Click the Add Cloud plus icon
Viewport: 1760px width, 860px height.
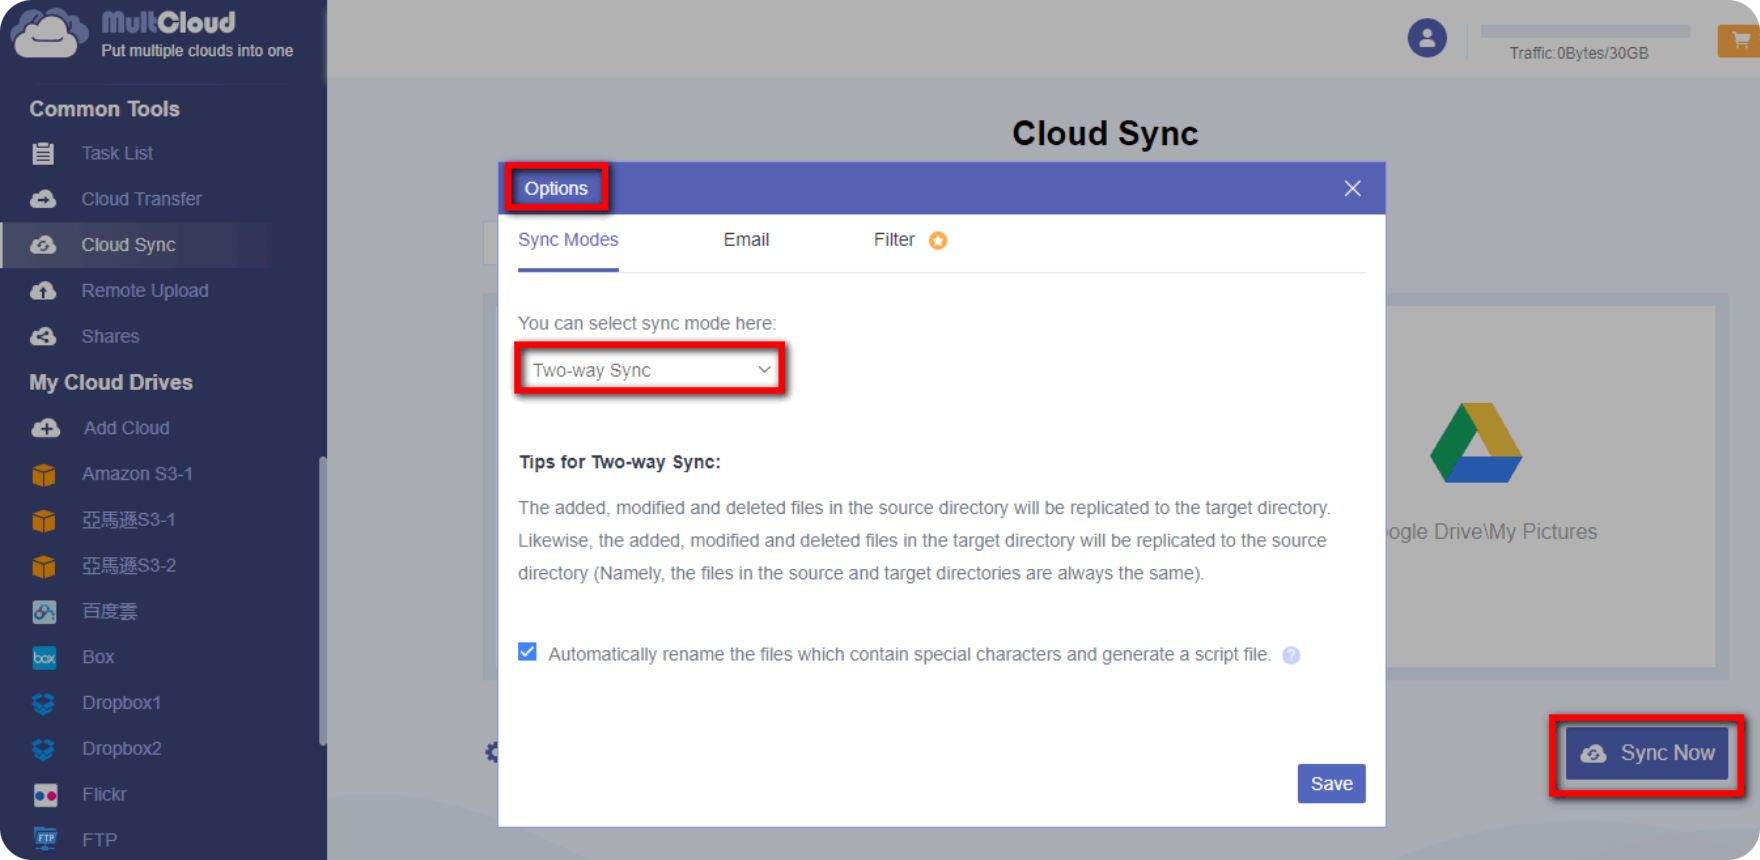[45, 428]
